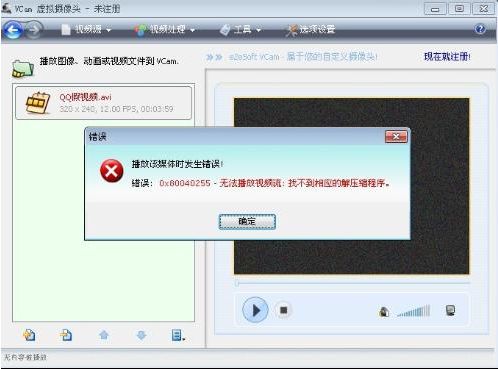The height and width of the screenshot is (369, 498).
Task: Close the 错误 dialog with the red X
Action: tap(396, 136)
